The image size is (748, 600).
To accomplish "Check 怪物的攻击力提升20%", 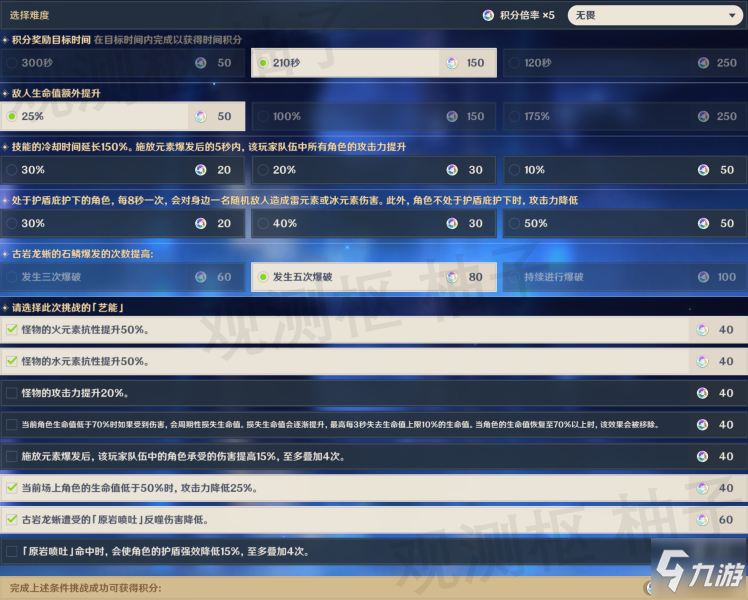I will pos(12,393).
